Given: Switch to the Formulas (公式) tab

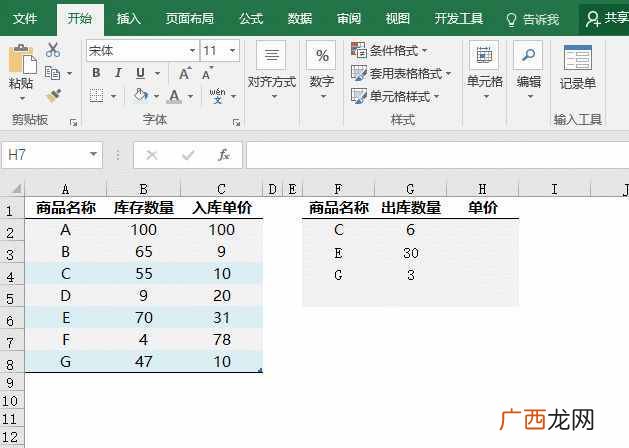Looking at the screenshot, I should pyautogui.click(x=251, y=18).
